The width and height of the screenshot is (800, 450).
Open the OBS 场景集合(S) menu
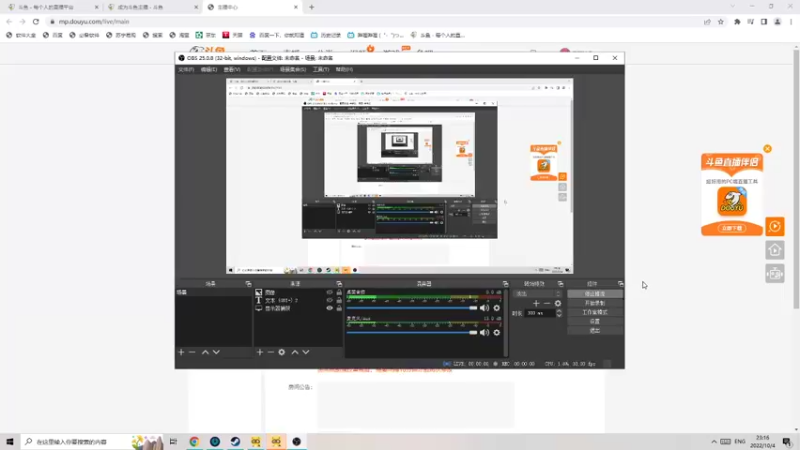pyautogui.click(x=293, y=69)
